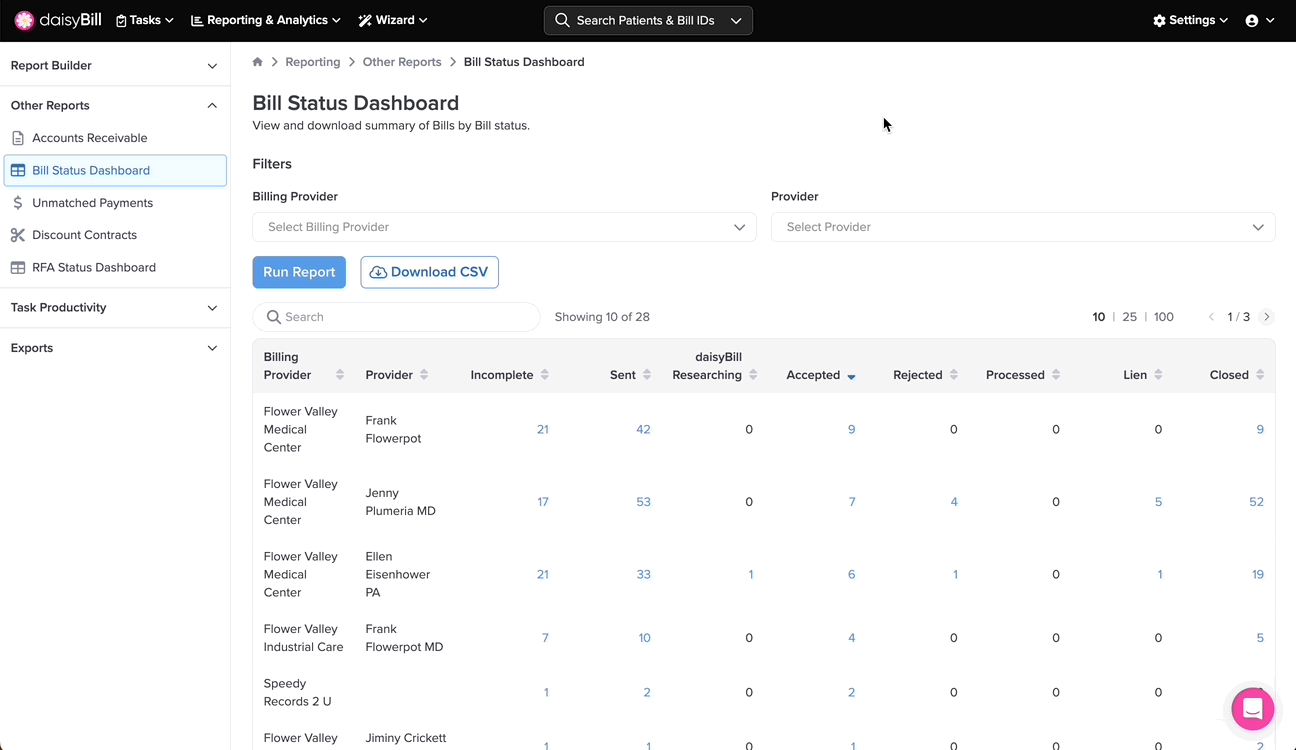Show 25 rows per page
Screen dimensions: 1296x750
point(1129,317)
